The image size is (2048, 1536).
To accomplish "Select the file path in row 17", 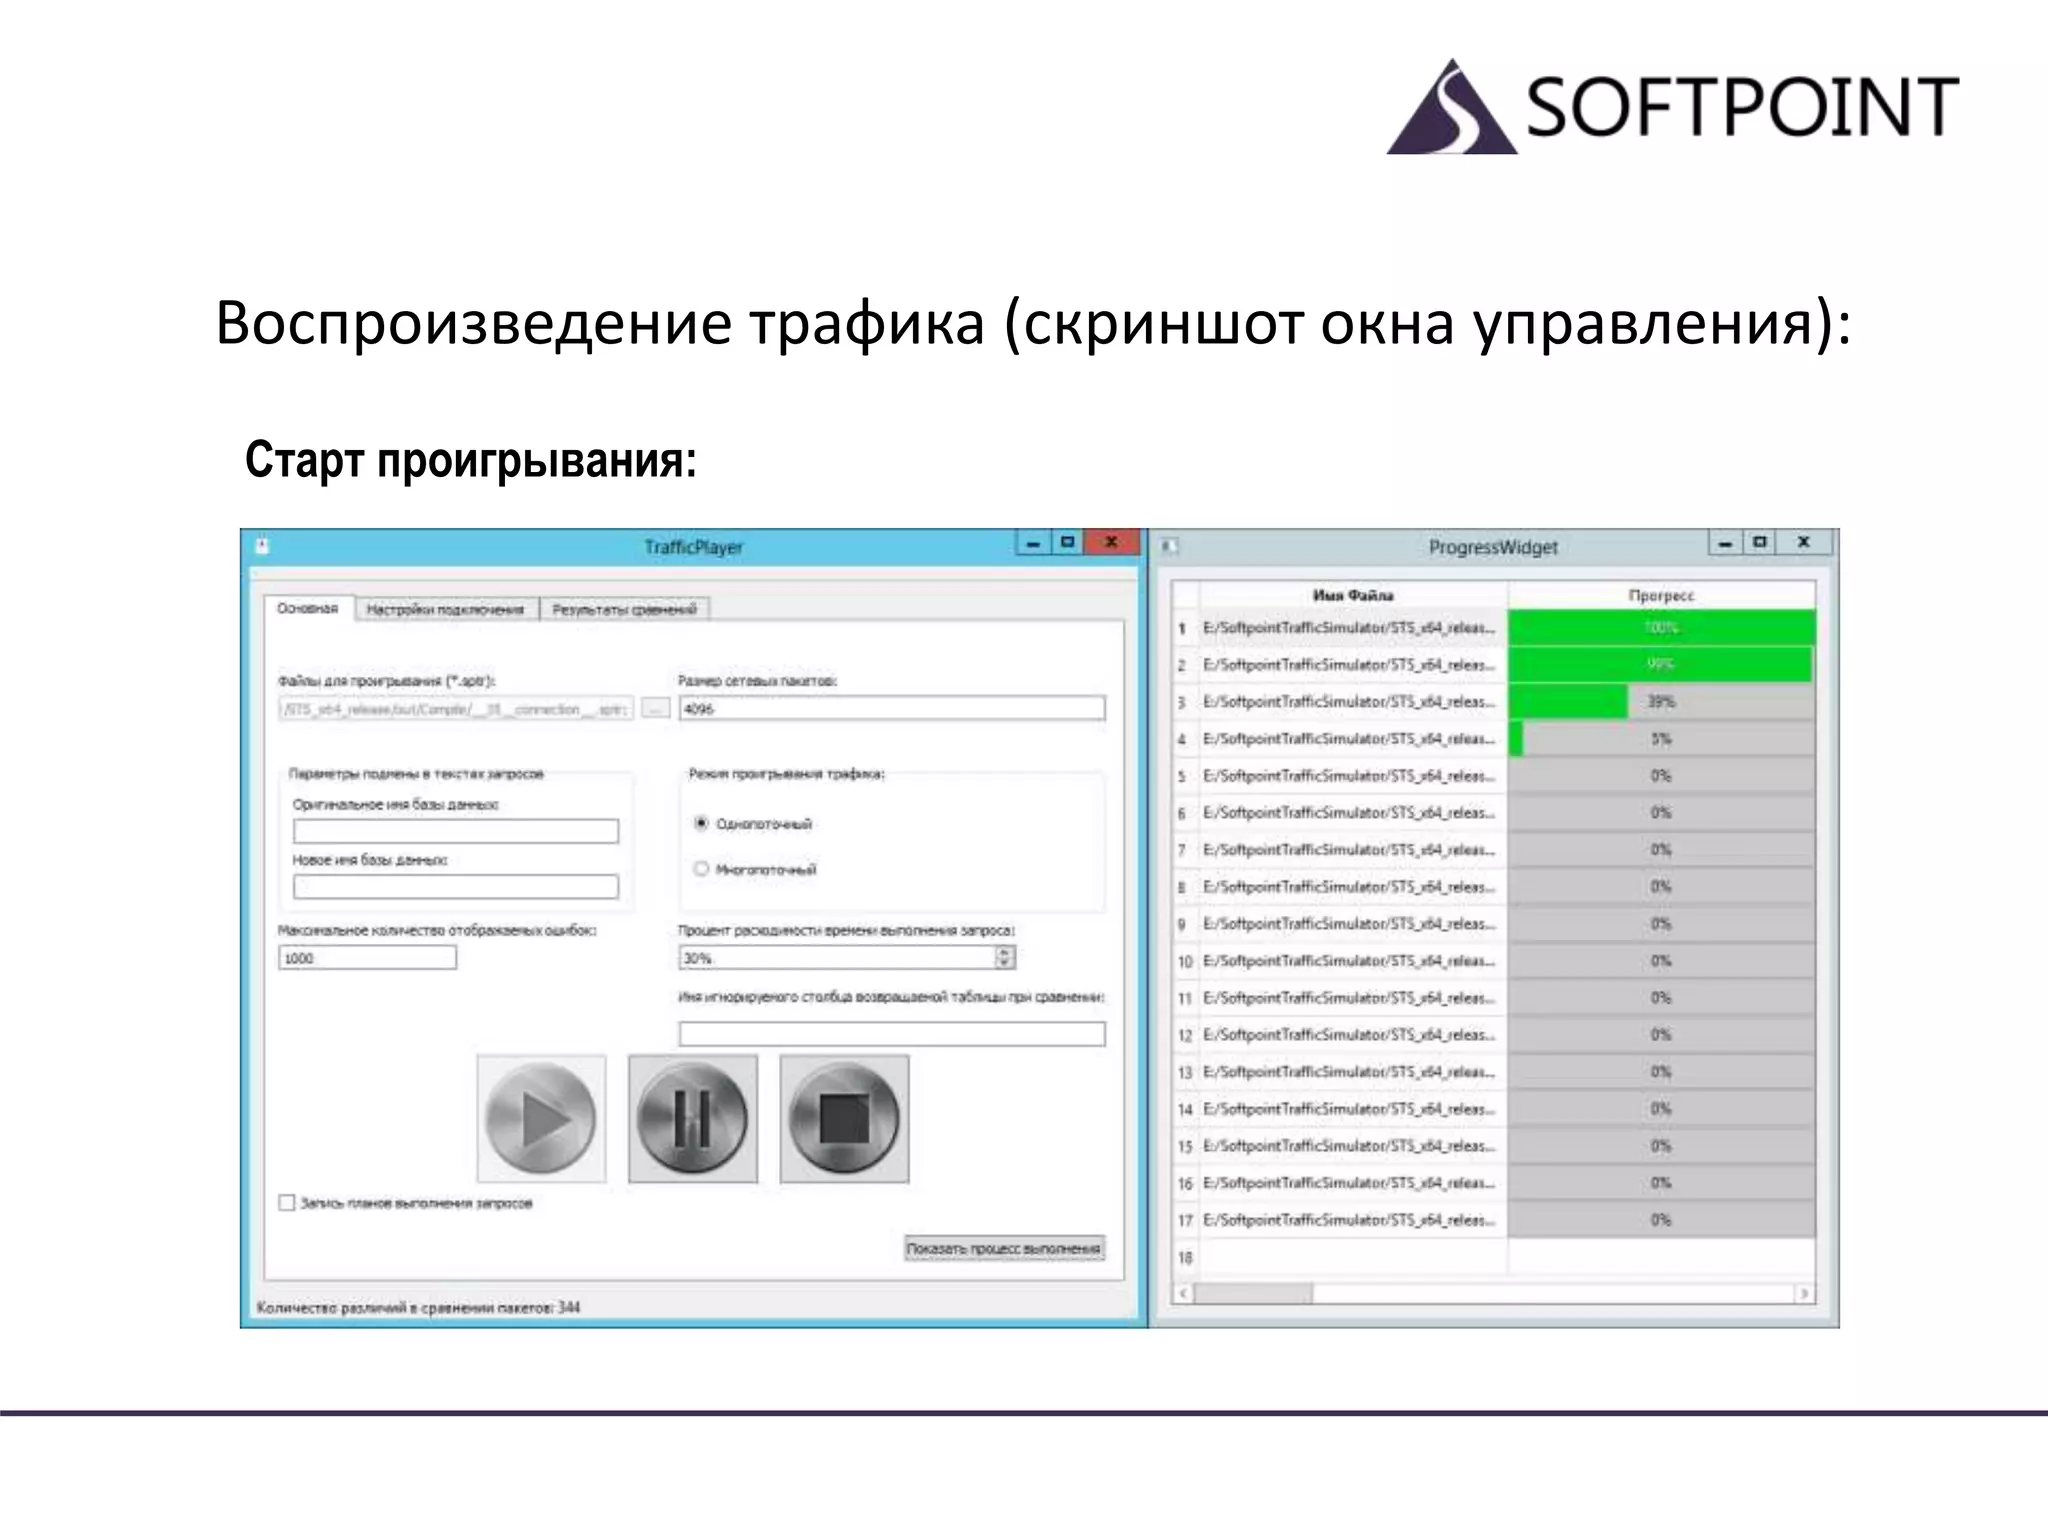I will click(x=1353, y=1220).
